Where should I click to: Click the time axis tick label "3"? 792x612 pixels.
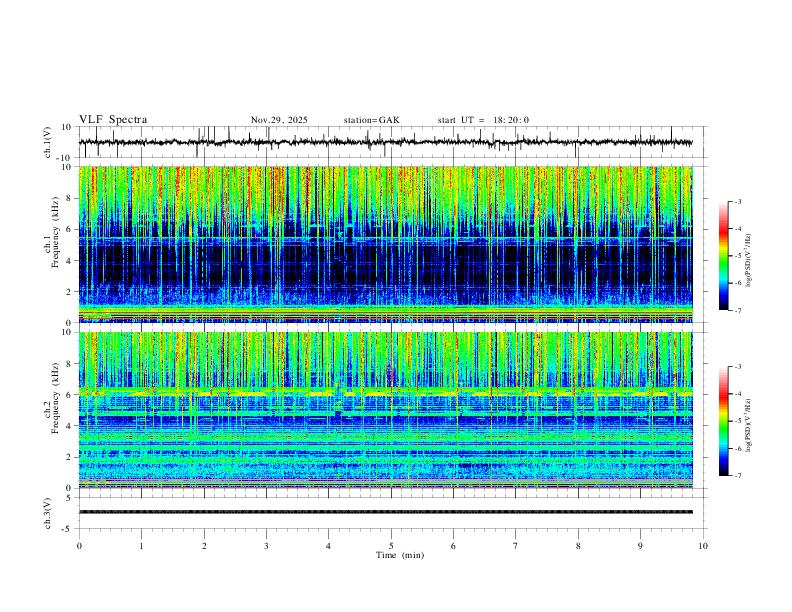266,546
